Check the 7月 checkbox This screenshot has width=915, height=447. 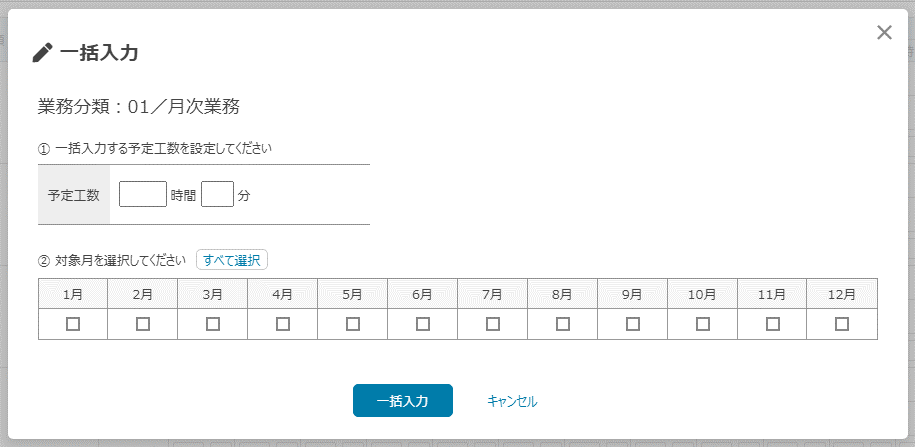[493, 324]
